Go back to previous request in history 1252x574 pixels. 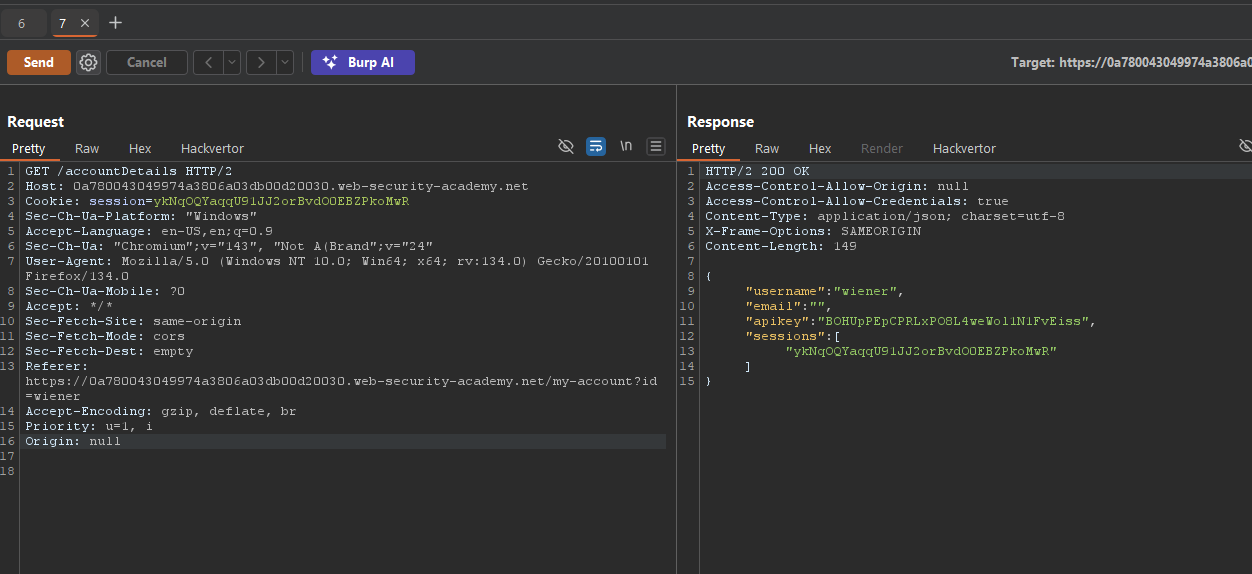pos(208,62)
